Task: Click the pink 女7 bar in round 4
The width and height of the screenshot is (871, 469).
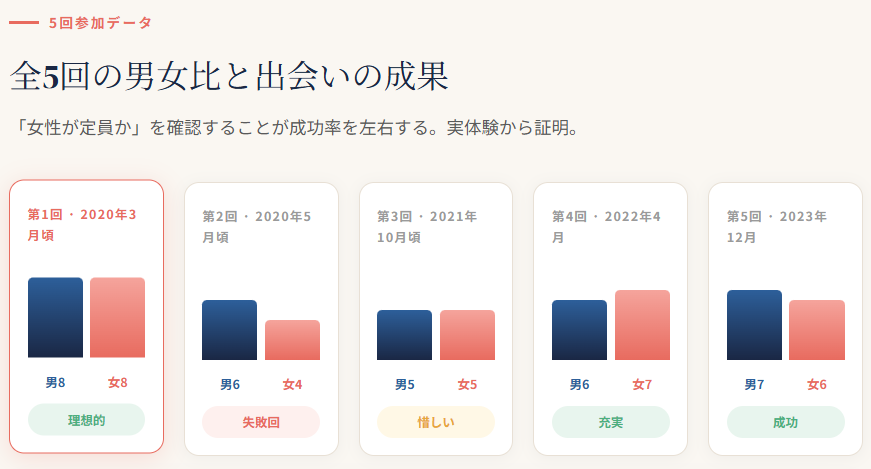Action: [642, 325]
